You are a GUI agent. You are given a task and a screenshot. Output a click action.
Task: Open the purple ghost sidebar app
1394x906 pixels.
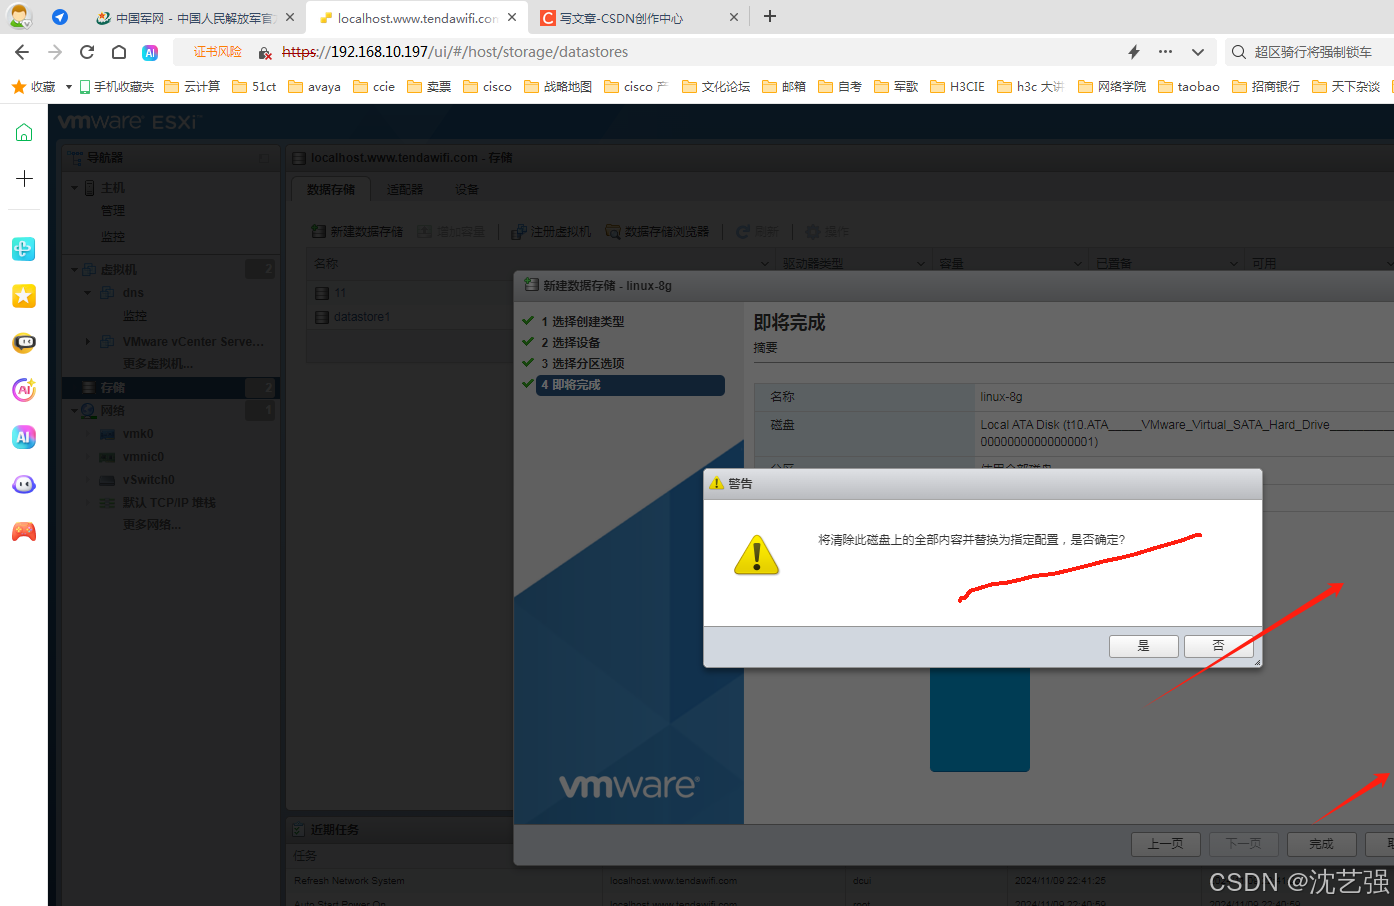coord(24,484)
